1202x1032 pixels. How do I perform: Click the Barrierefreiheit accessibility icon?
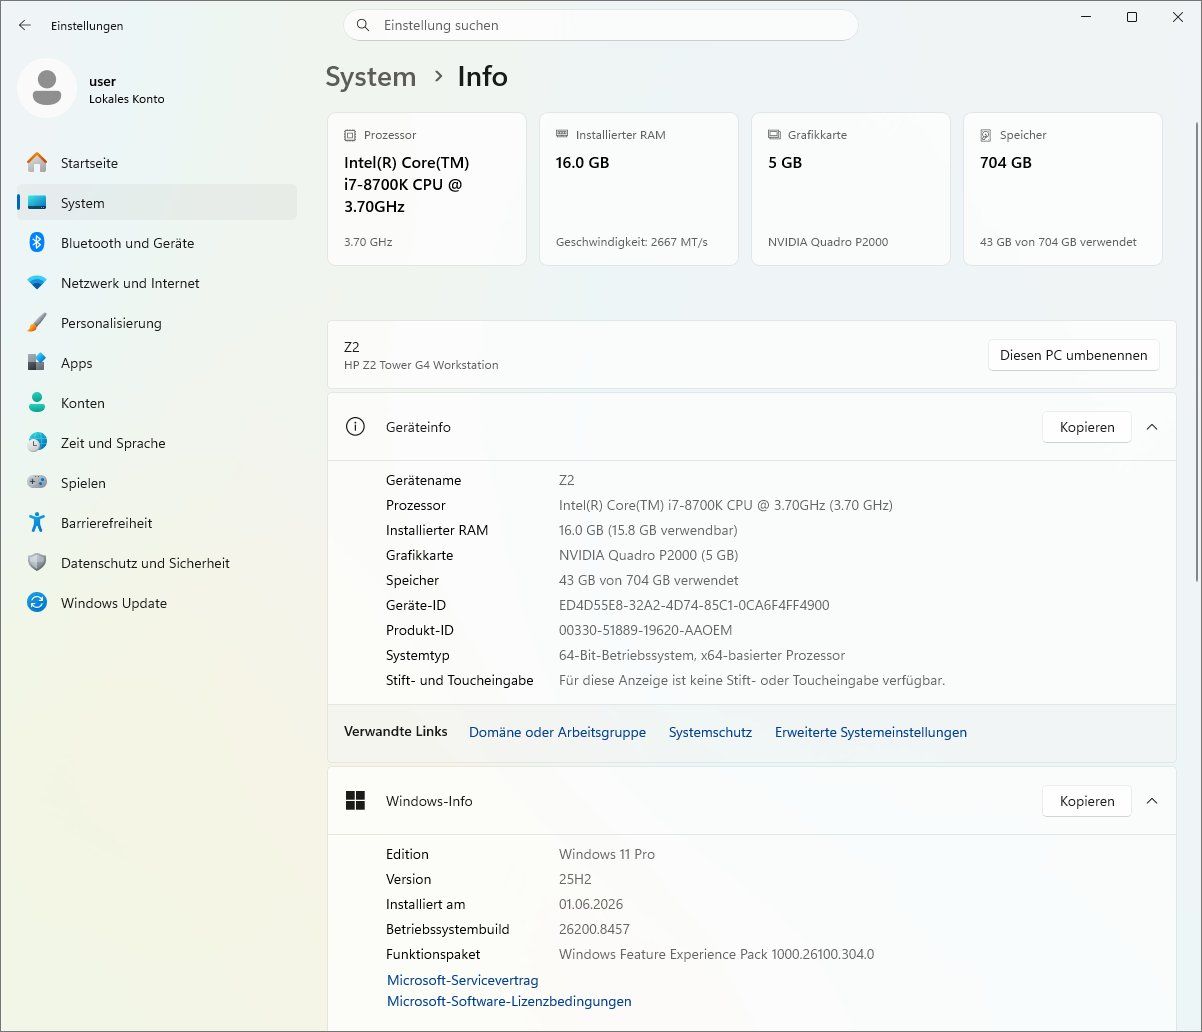37,523
